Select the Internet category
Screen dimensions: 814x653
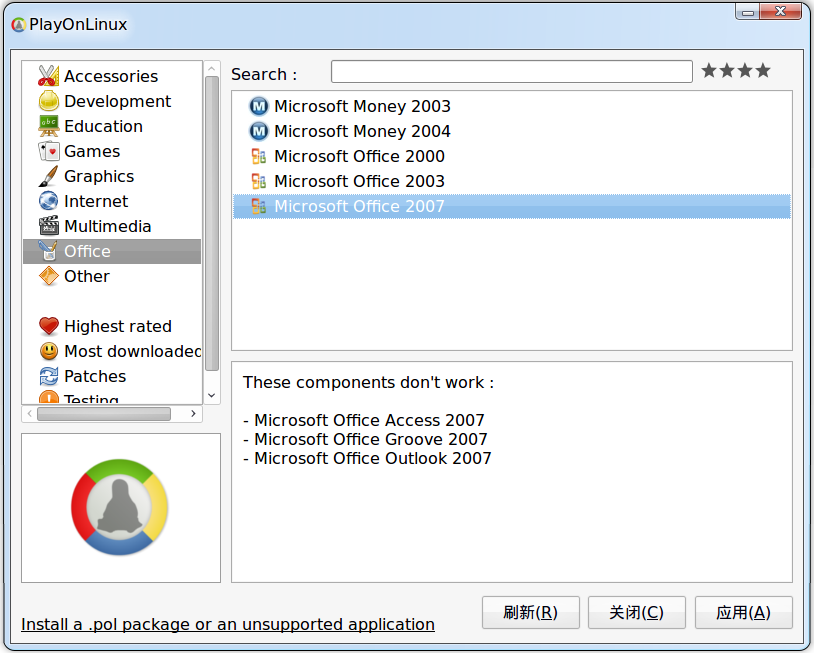(x=96, y=201)
